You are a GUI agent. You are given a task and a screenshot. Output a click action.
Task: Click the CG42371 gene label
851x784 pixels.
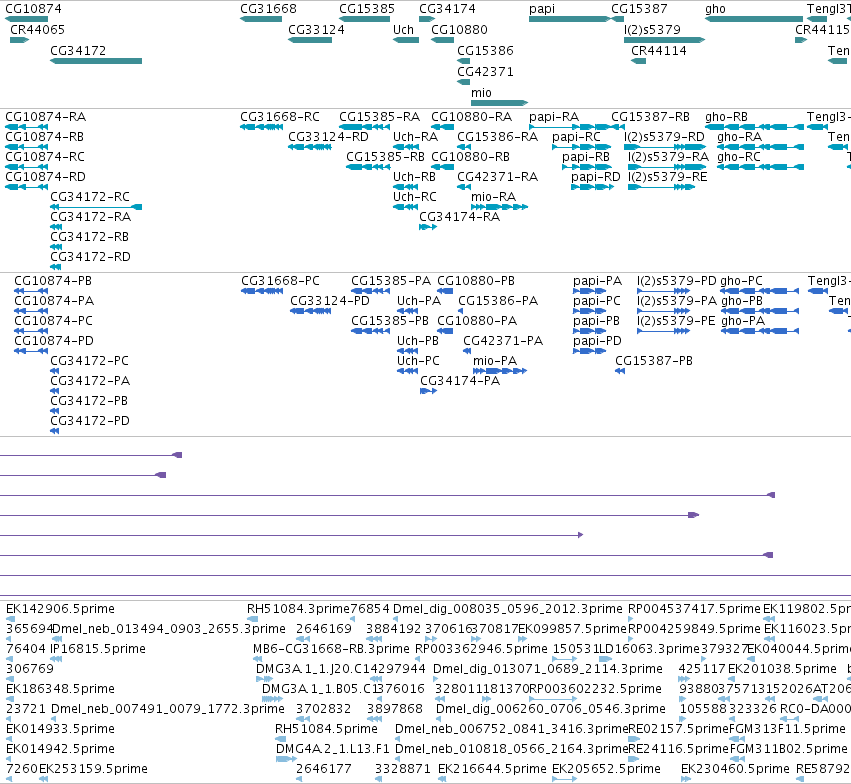485,72
